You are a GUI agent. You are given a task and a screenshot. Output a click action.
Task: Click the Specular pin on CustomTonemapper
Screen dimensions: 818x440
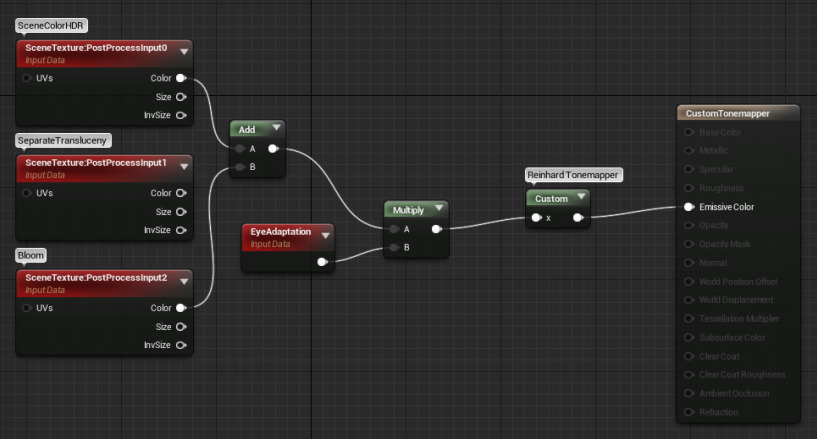[x=689, y=169]
